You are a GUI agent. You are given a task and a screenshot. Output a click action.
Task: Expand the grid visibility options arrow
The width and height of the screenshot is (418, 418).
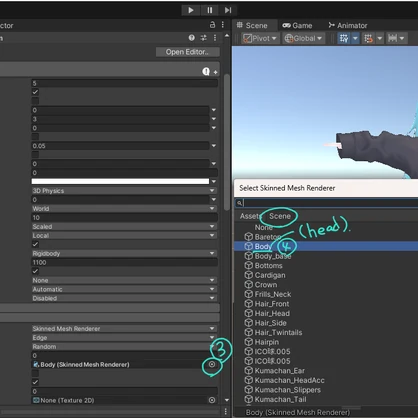355,39
